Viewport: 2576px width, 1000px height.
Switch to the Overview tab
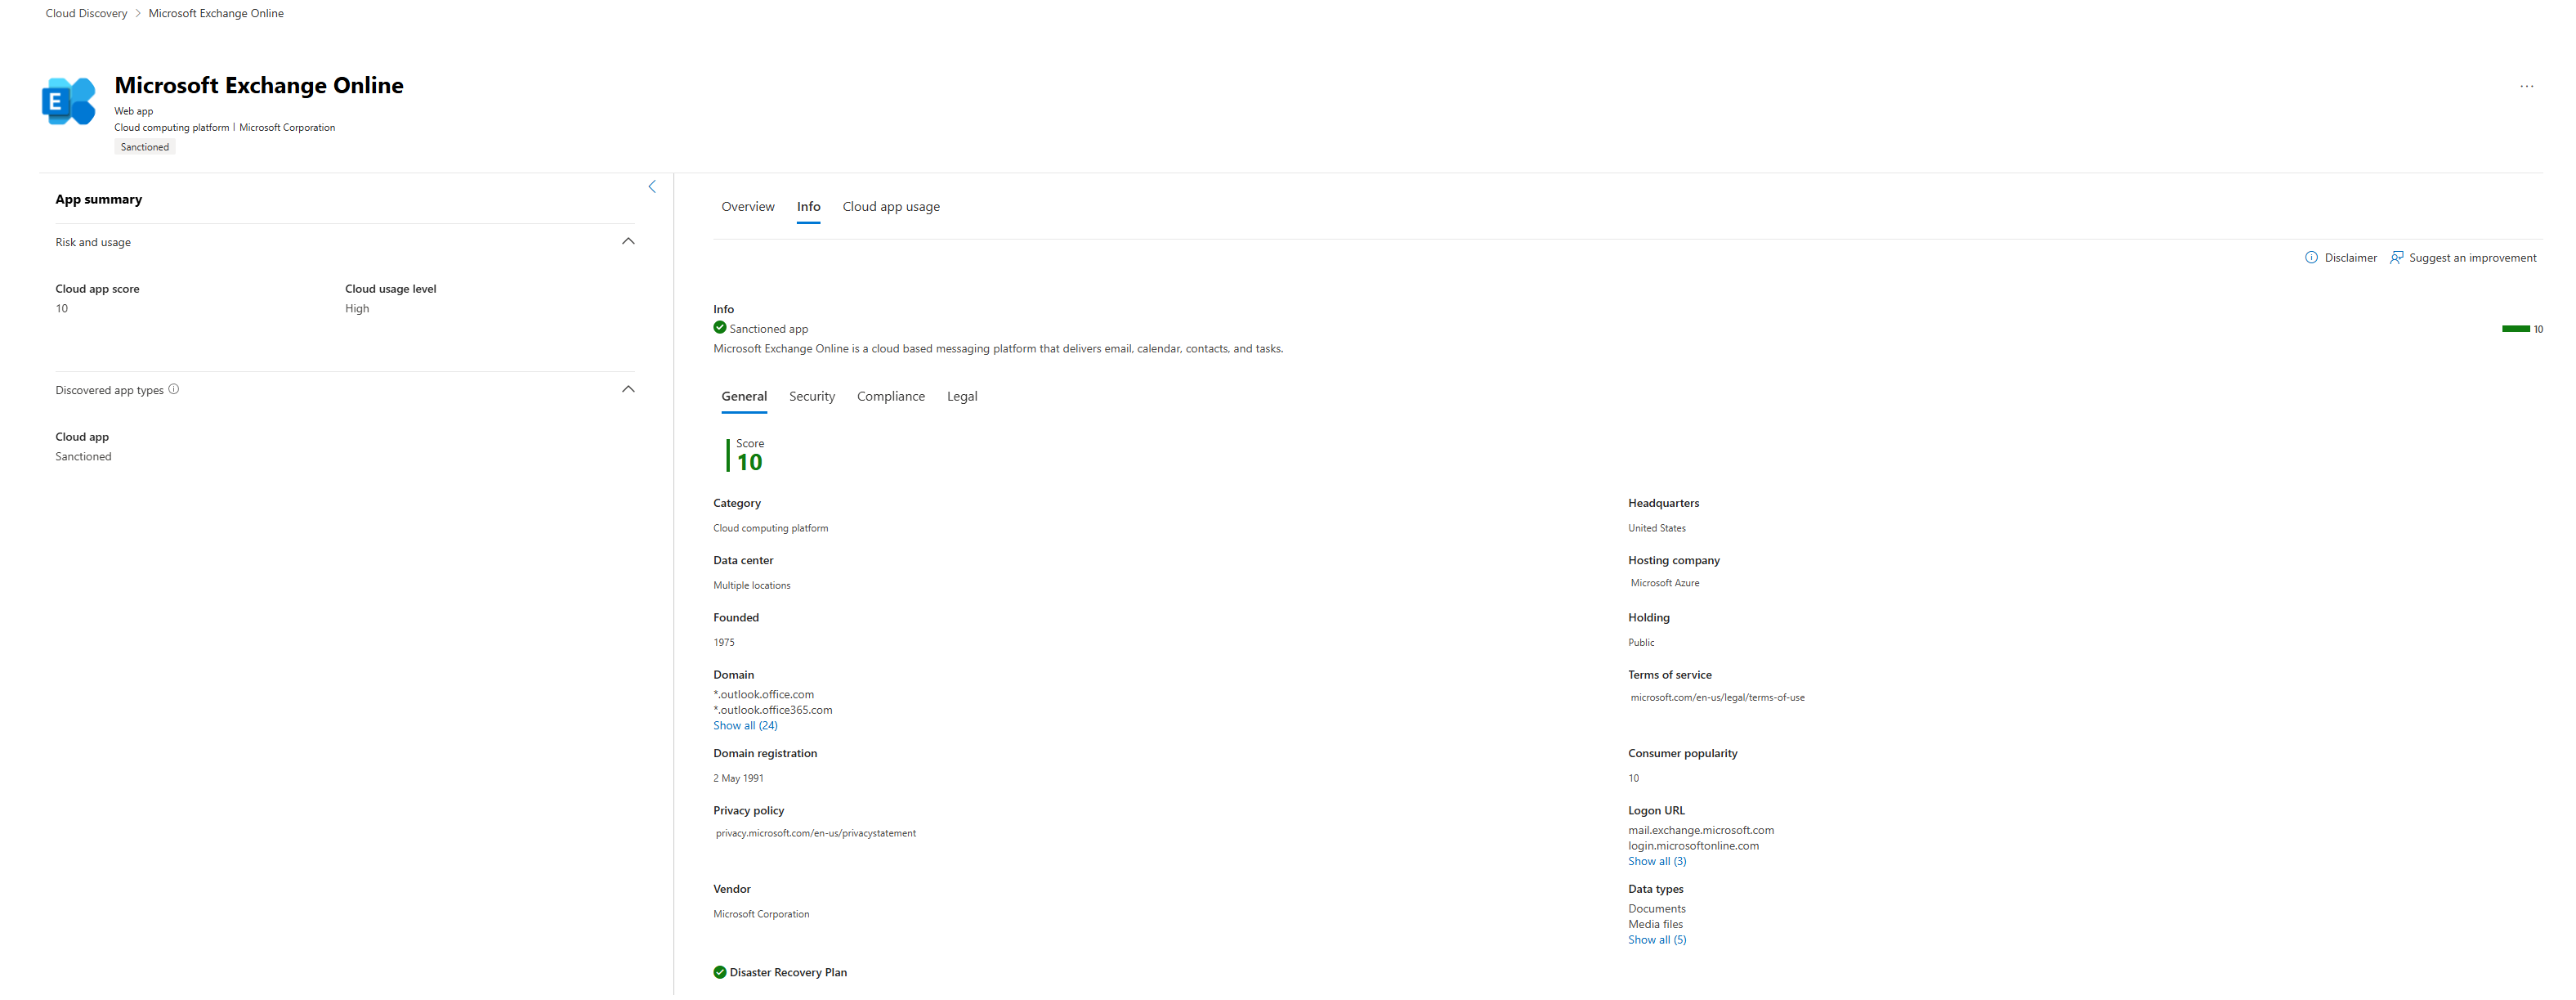(747, 207)
